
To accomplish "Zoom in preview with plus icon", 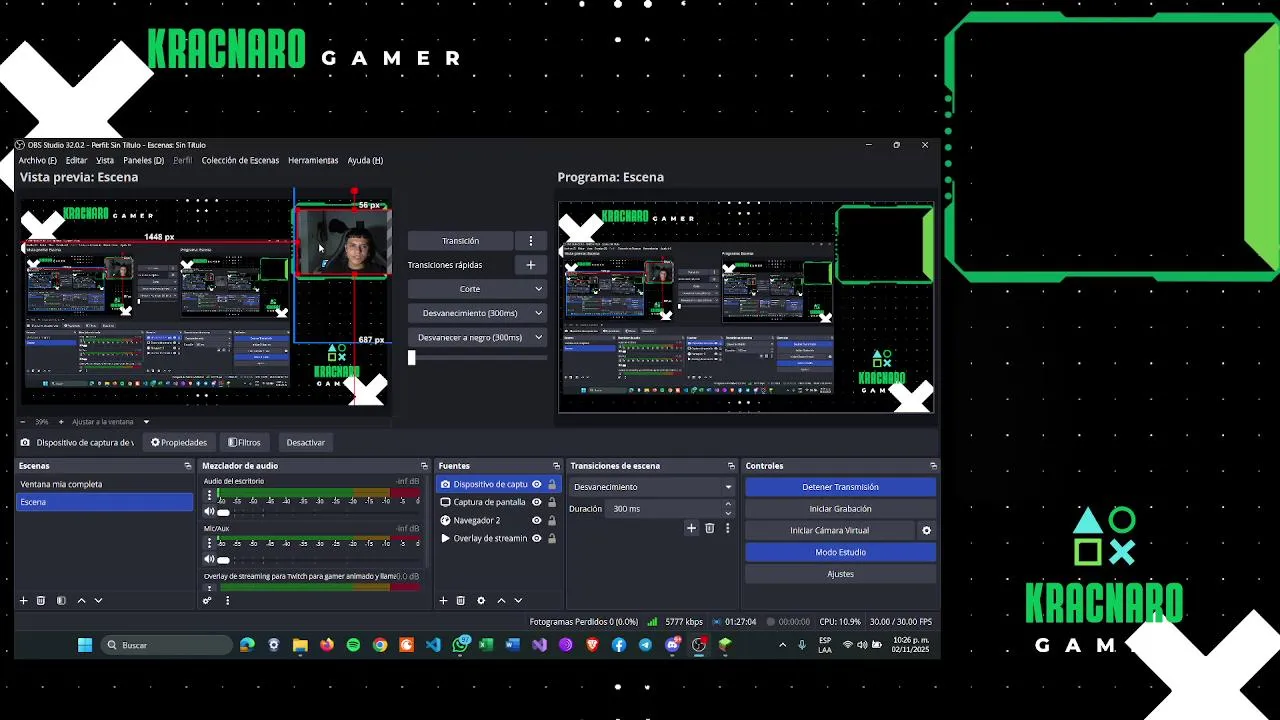I will [x=62, y=422].
